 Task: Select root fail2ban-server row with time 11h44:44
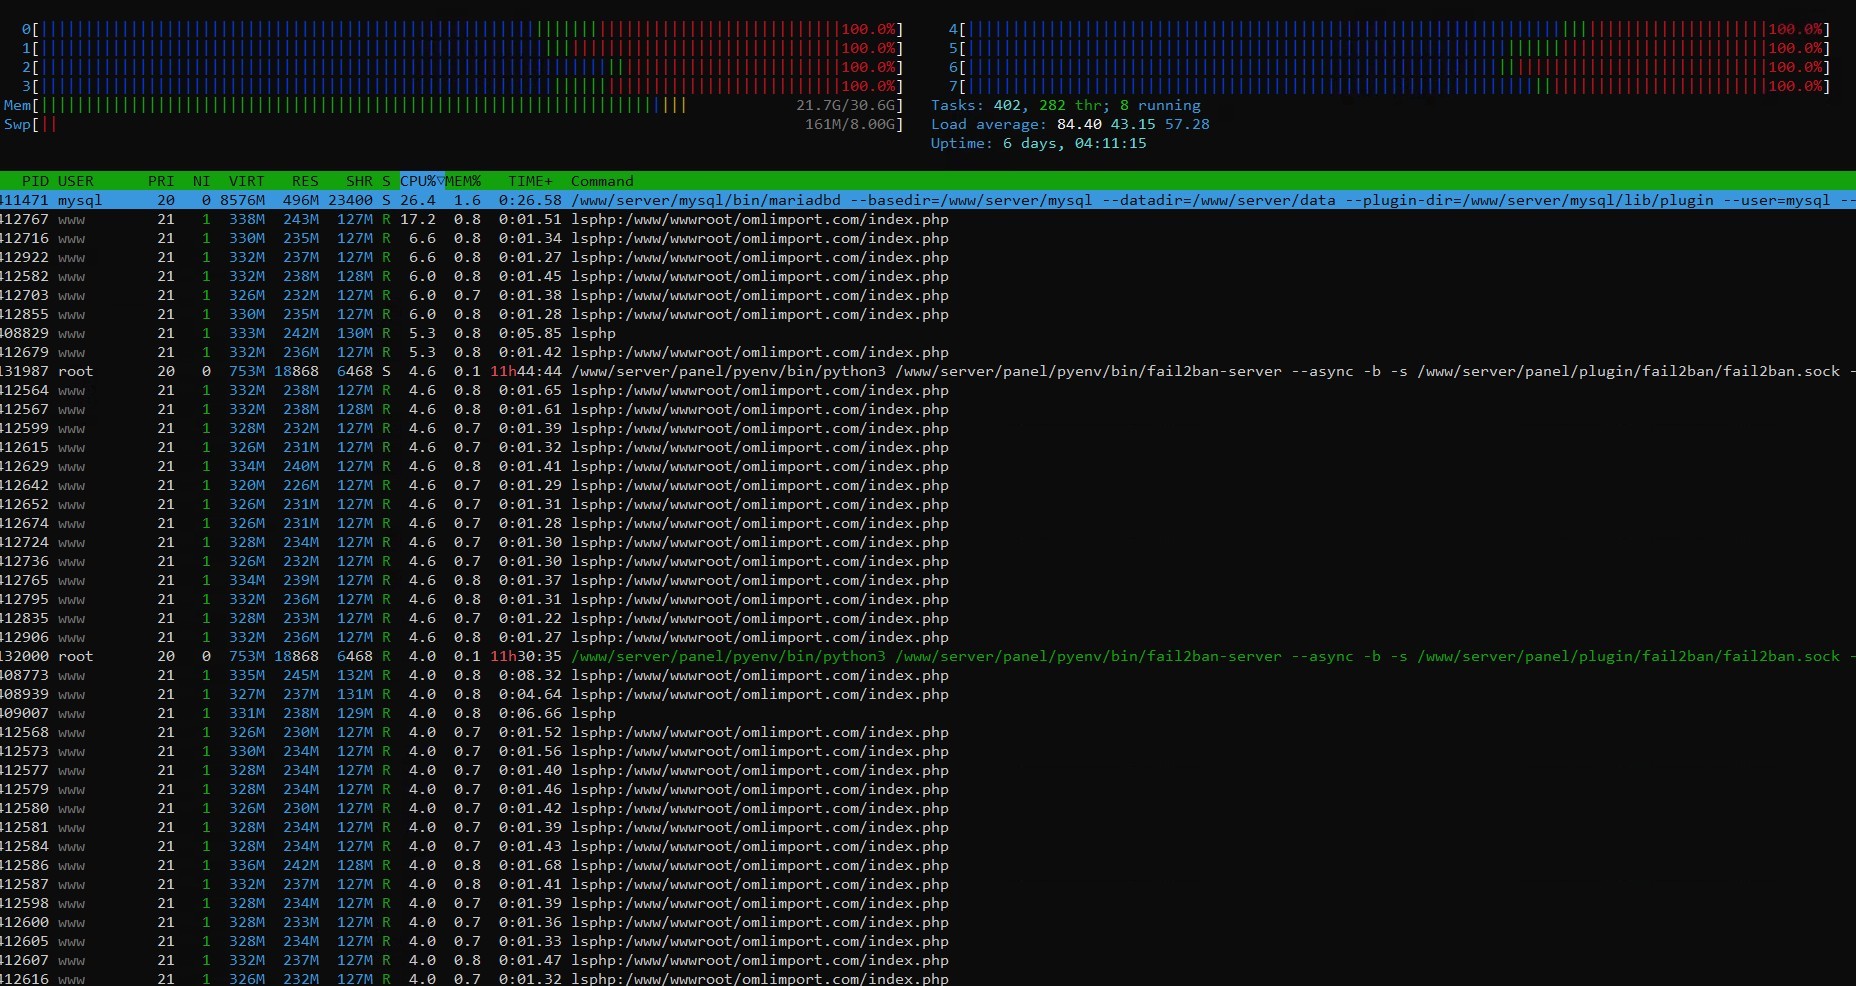tap(928, 371)
